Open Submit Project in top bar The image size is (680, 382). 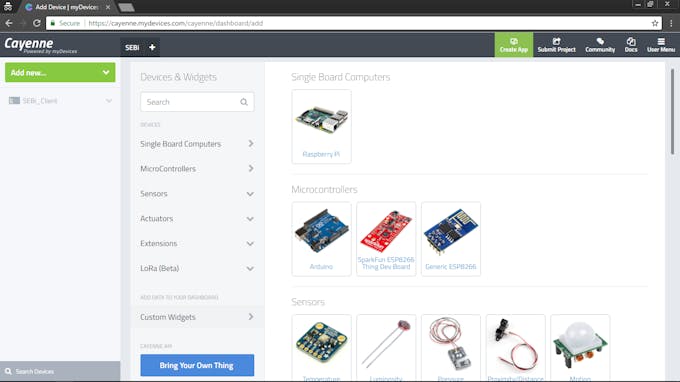tap(556, 45)
